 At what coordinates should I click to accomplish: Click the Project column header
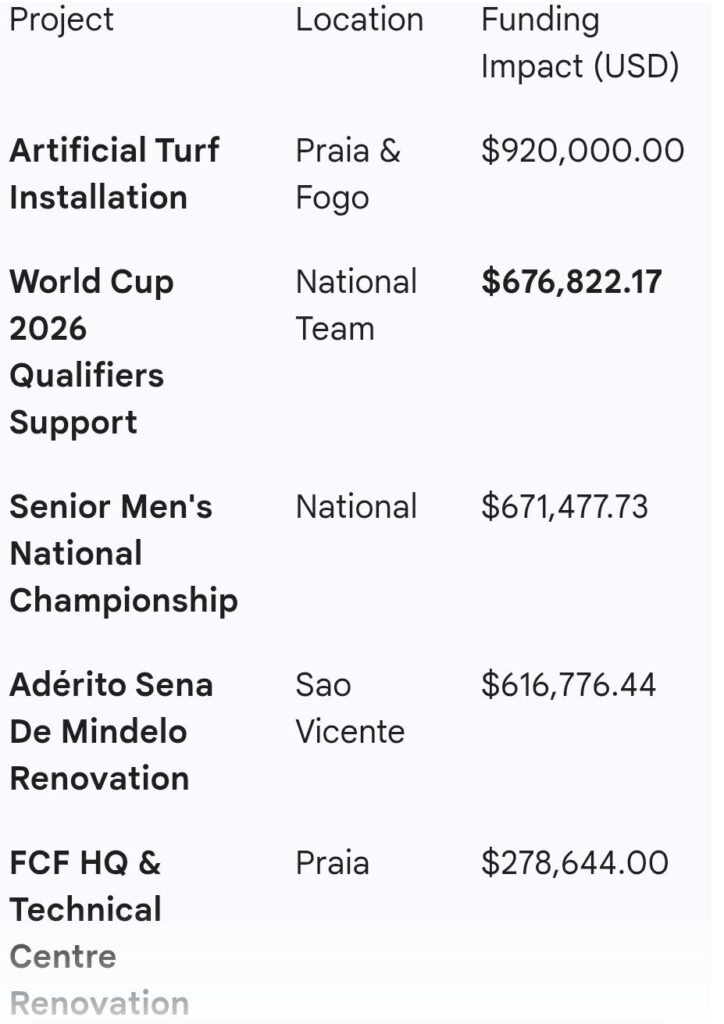click(x=62, y=20)
